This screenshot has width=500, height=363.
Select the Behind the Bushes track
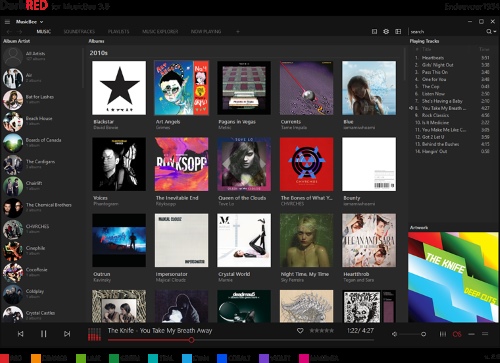point(452,144)
